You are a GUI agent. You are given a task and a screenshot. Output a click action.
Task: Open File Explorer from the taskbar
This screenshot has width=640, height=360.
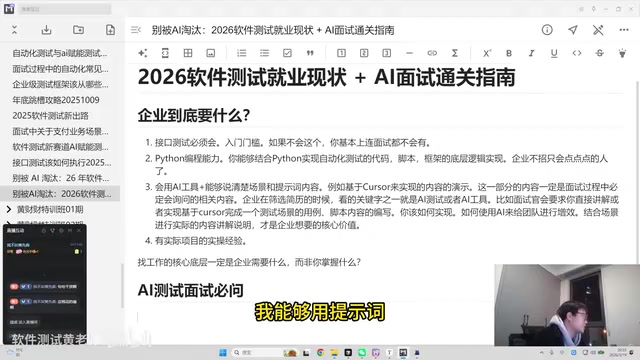334,353
